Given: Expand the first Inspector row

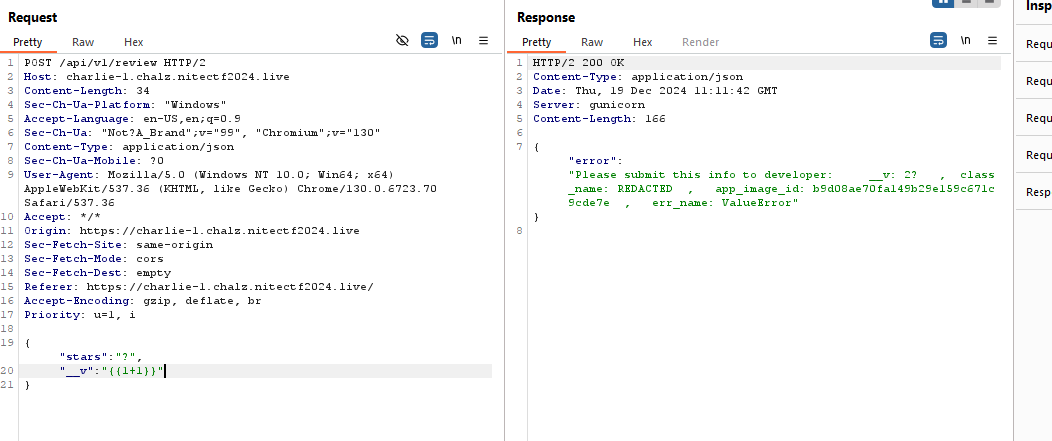Looking at the screenshot, I should pos(1038,44).
